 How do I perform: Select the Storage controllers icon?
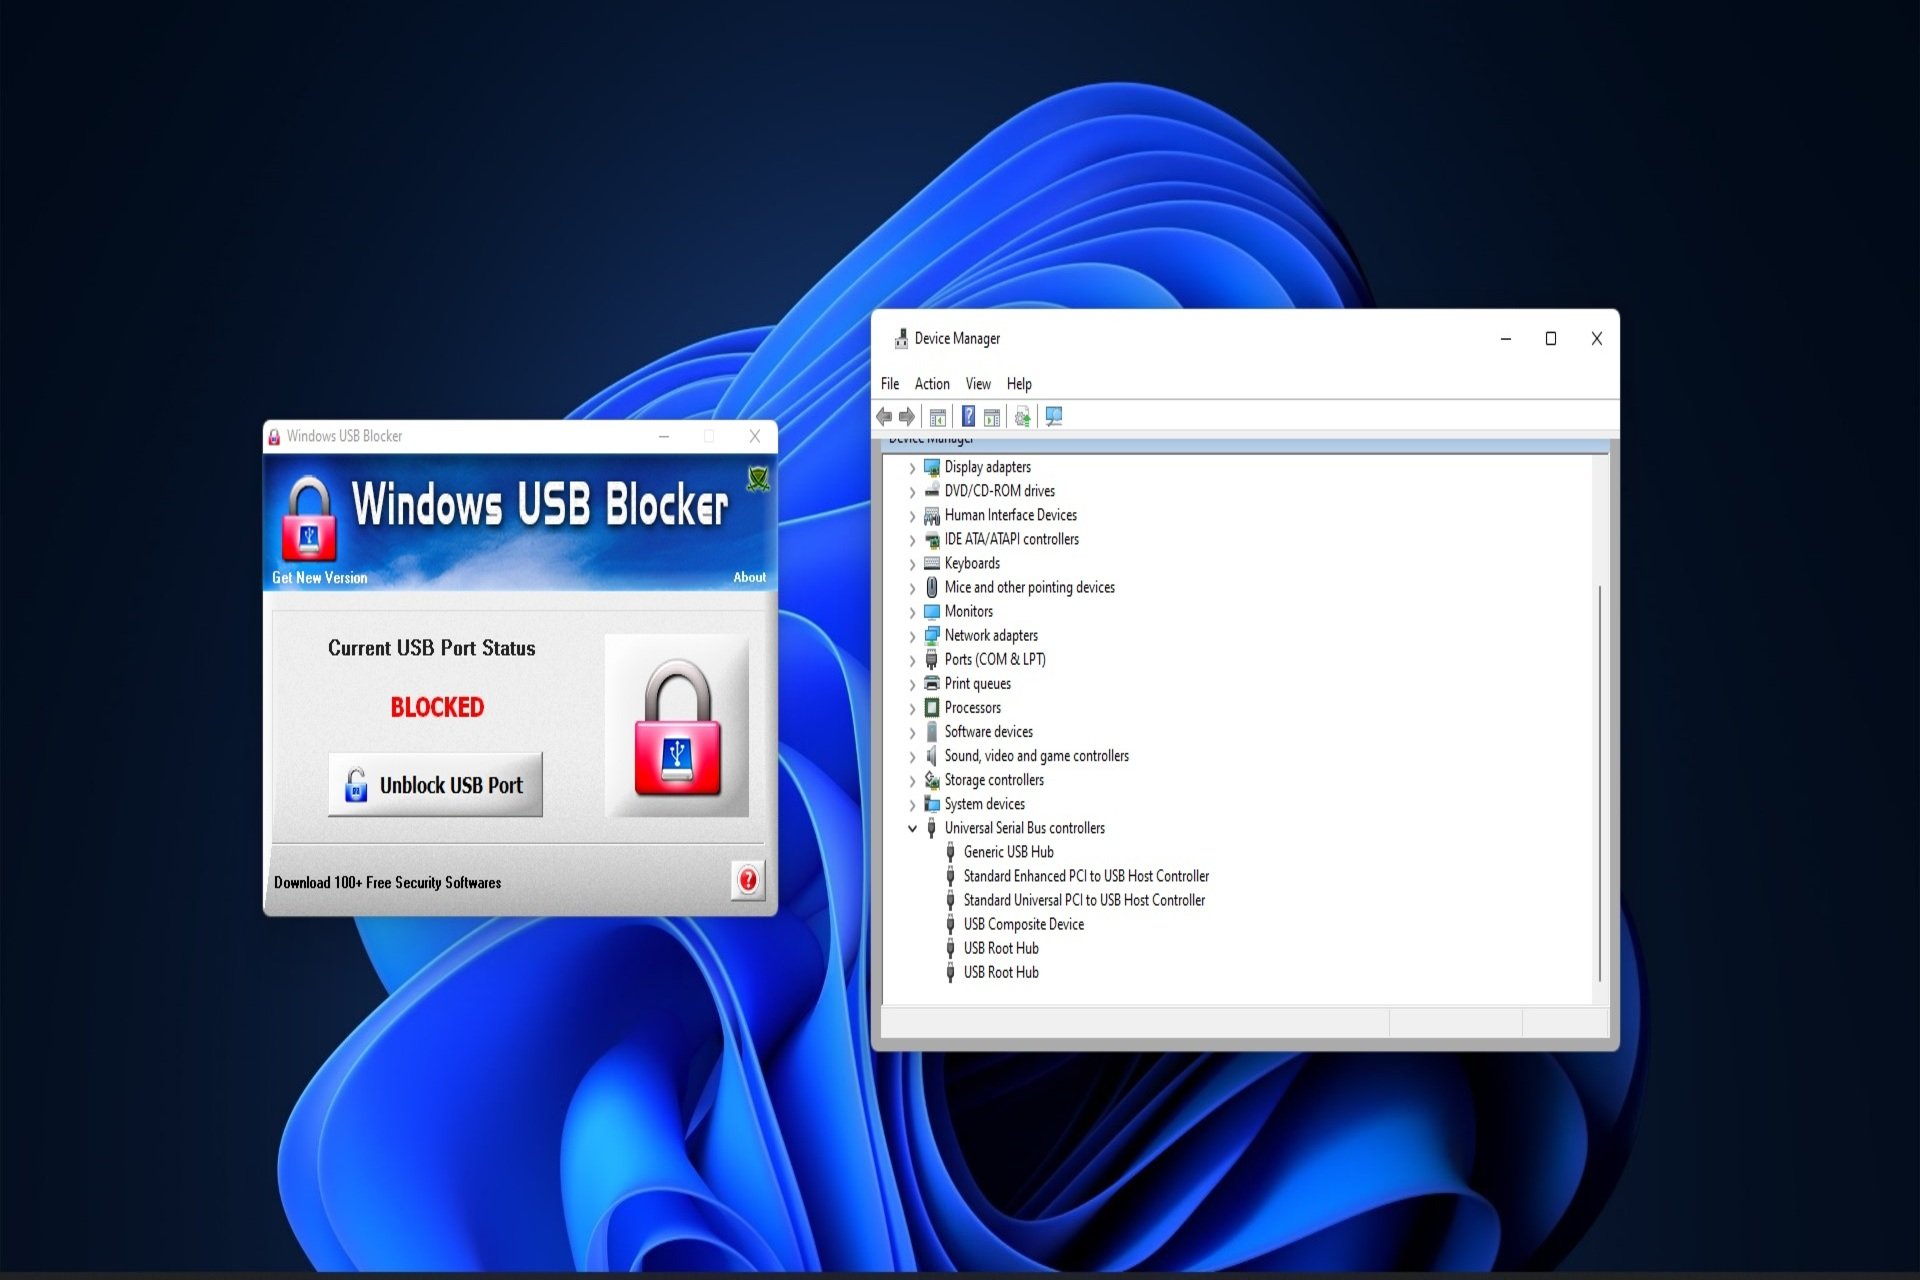pos(932,780)
